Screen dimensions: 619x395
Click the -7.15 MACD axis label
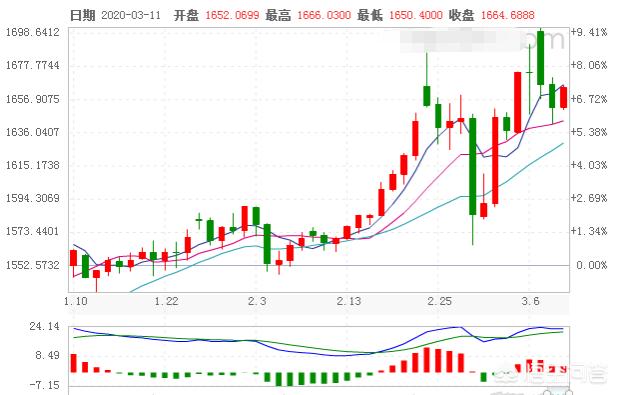coord(44,385)
